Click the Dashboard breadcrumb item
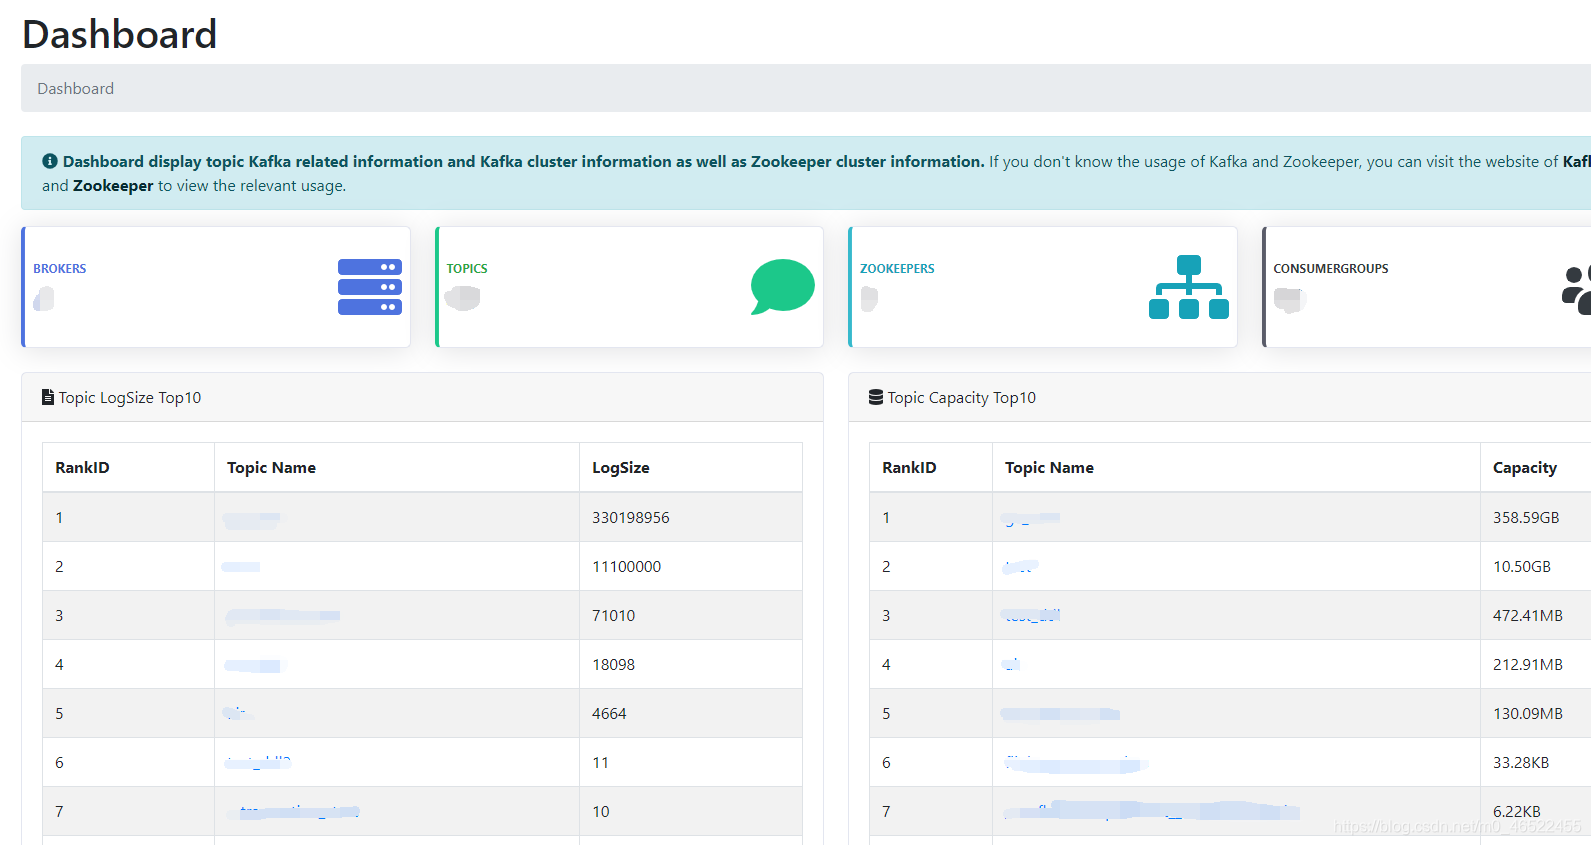Viewport: 1591px width, 845px height. 76,89
